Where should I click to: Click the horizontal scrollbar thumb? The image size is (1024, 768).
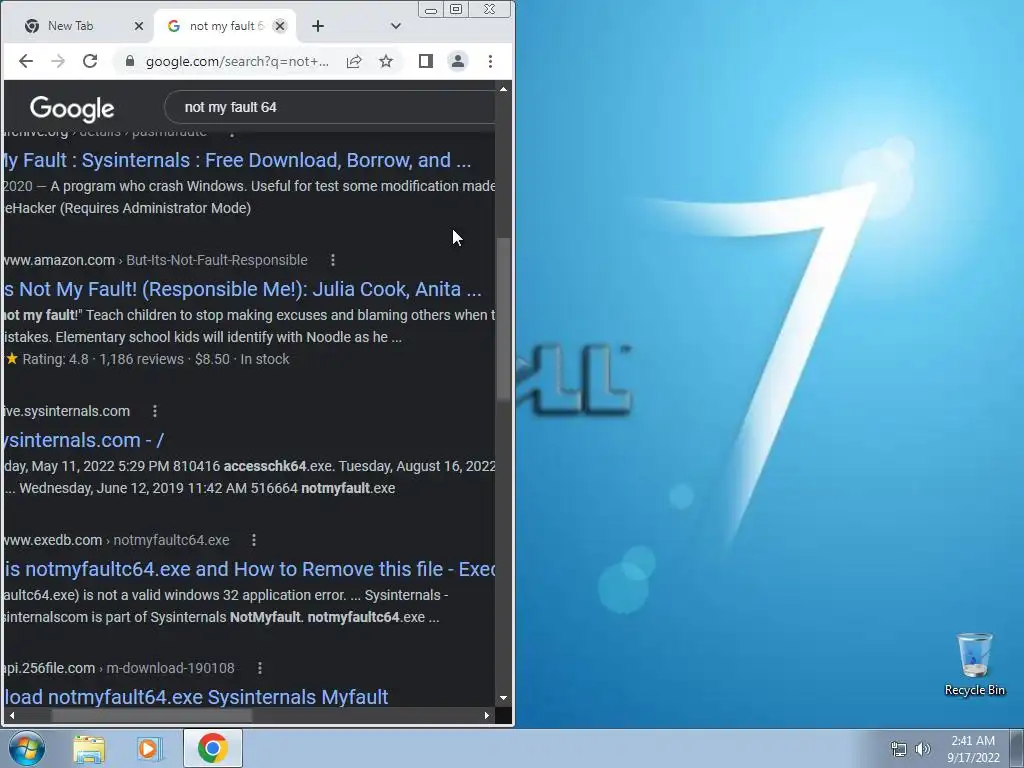coord(152,715)
